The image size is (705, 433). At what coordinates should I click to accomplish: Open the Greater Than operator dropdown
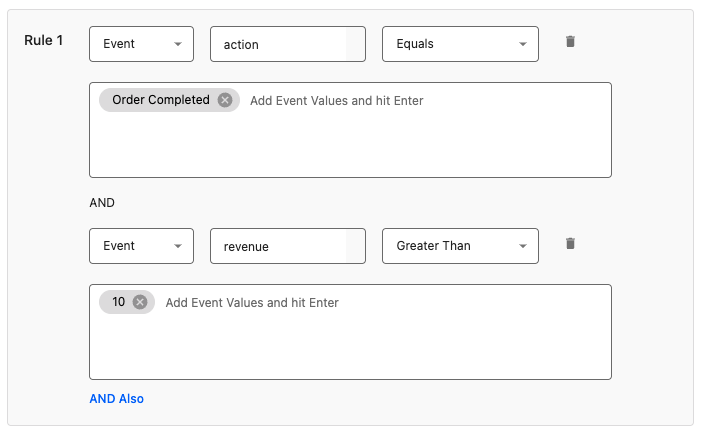click(460, 246)
